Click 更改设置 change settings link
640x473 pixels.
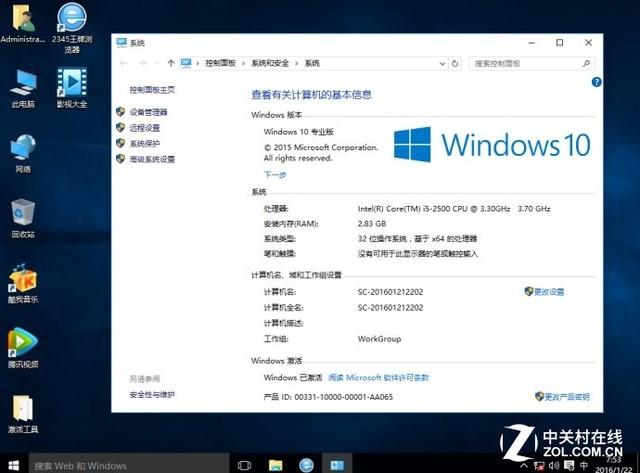(x=549, y=292)
